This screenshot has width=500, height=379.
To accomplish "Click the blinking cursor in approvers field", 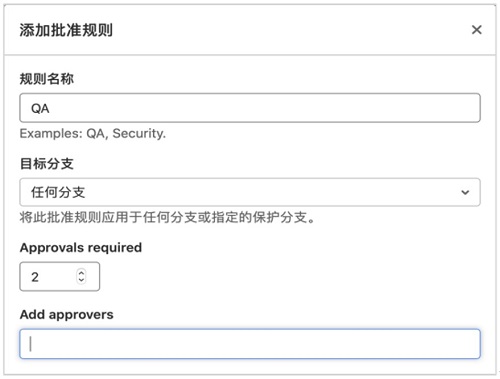I will [31, 344].
